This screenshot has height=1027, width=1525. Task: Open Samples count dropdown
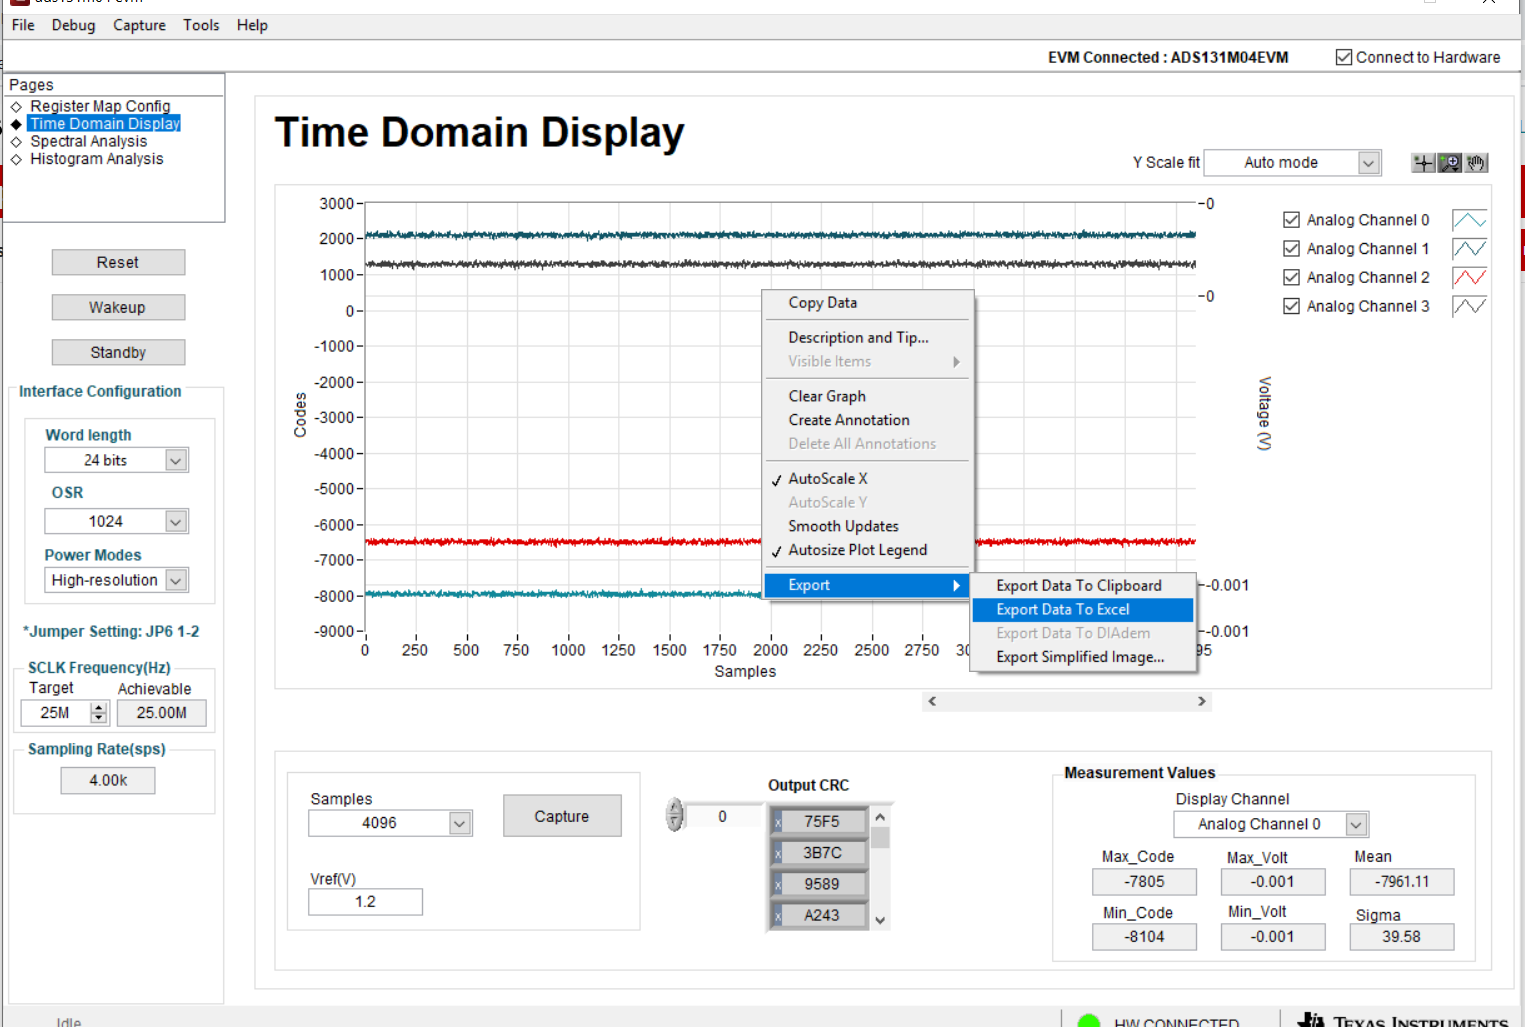(460, 823)
